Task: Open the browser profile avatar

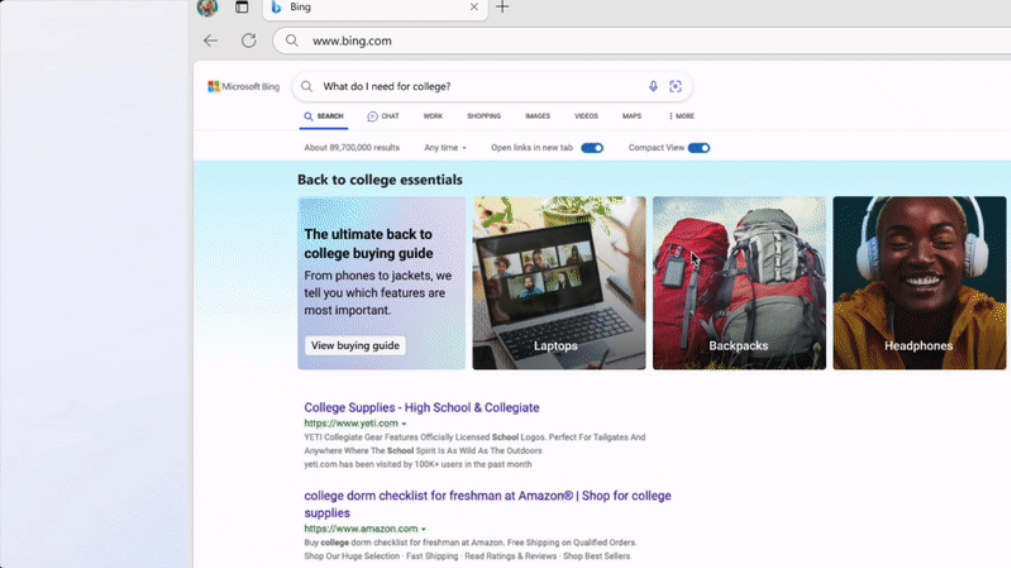Action: pos(207,7)
